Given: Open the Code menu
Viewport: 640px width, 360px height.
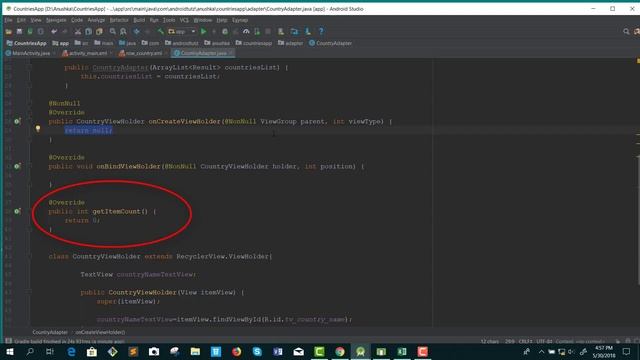Looking at the screenshot, I should 77,20.
